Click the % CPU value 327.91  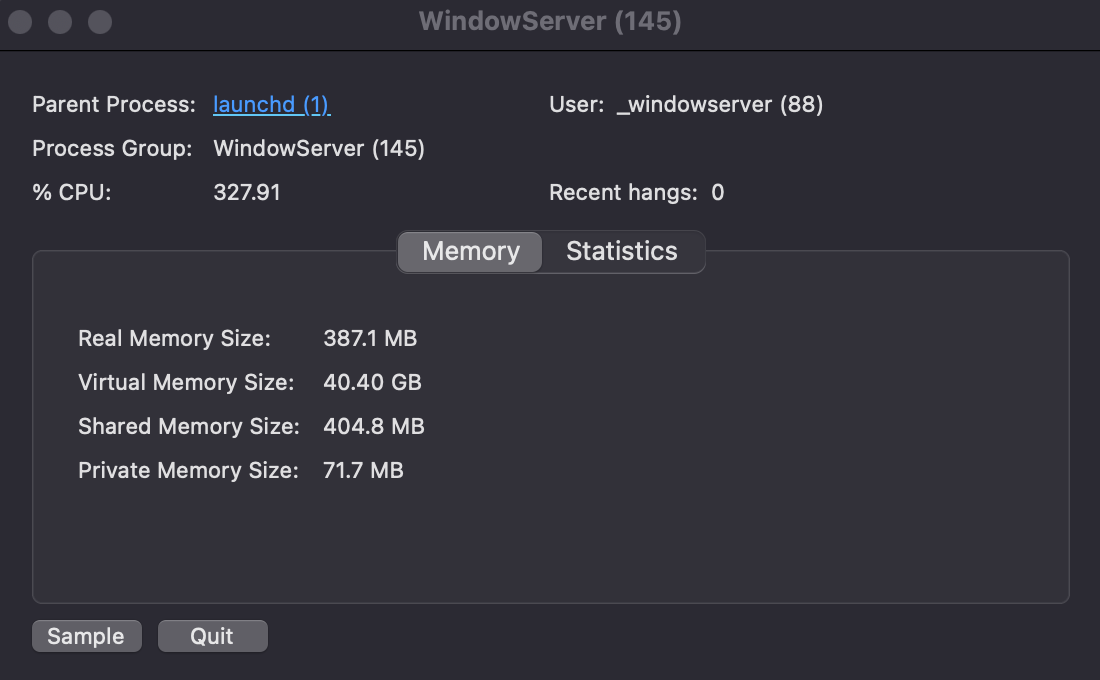coord(247,192)
